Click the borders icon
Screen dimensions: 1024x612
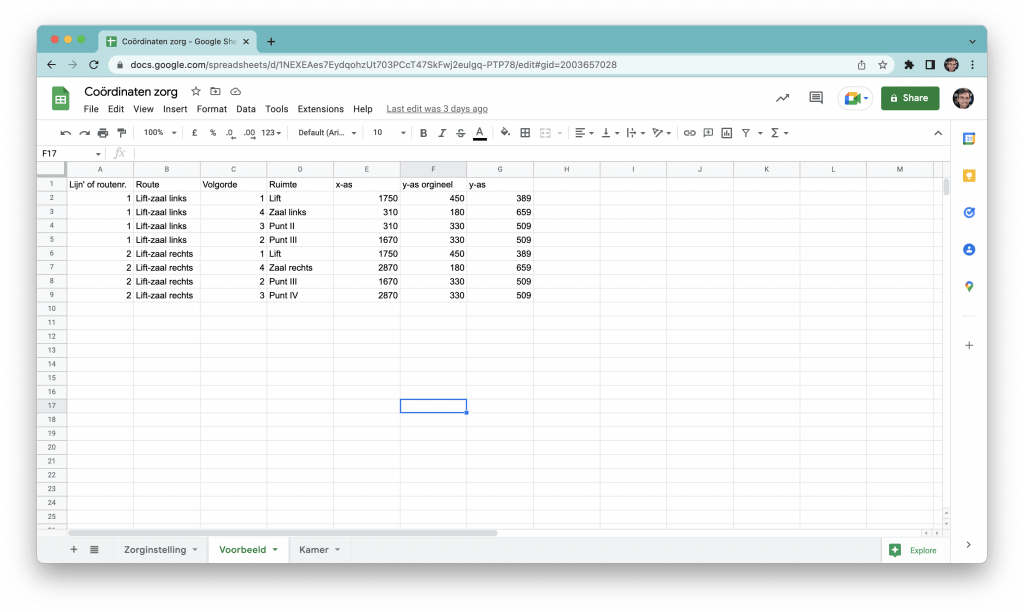525,133
